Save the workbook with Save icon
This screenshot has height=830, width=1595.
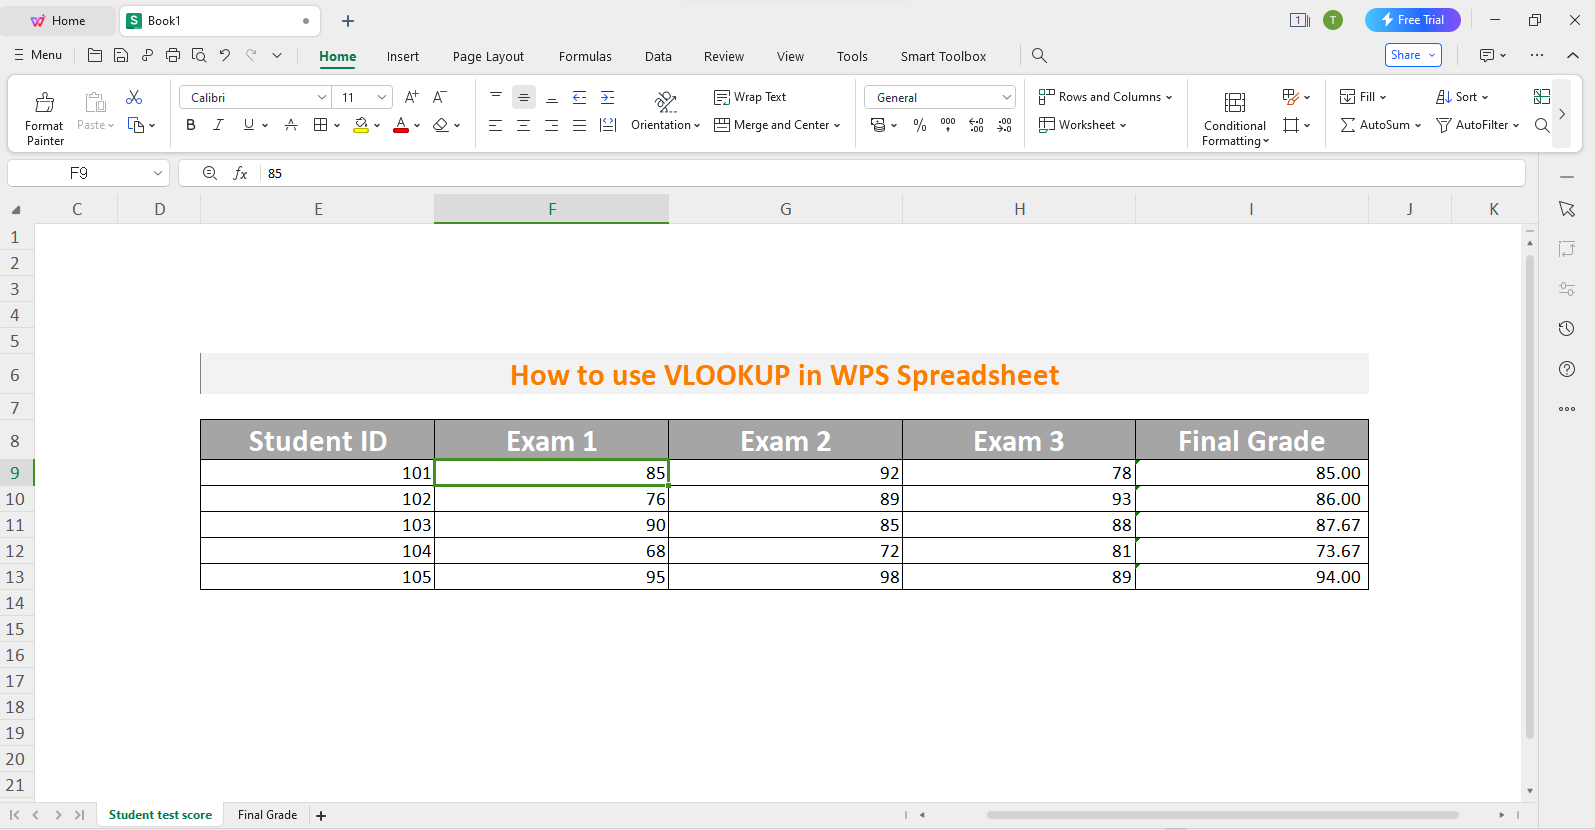point(121,55)
